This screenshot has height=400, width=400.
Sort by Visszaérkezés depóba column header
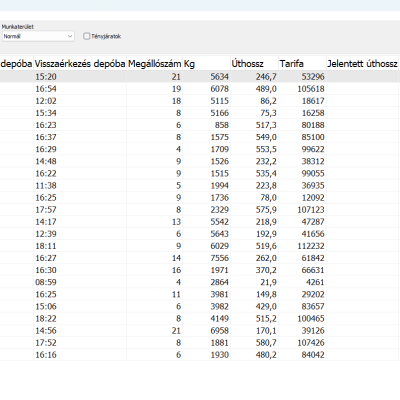(80, 64)
